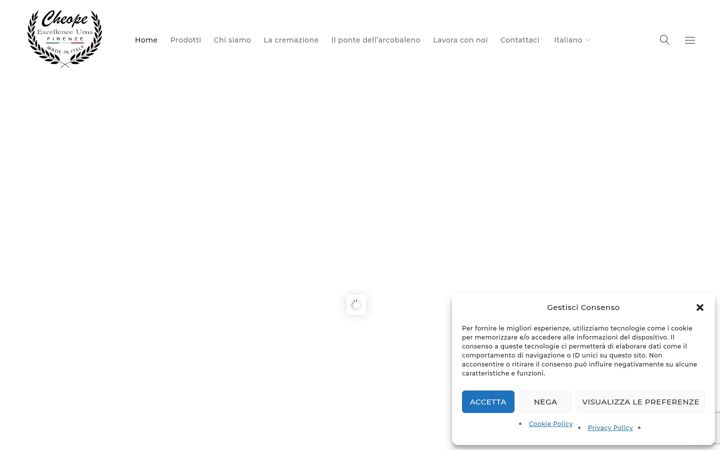The width and height of the screenshot is (720, 450).
Task: Click VISUALIZZA LE PREFERENZE button
Action: coord(641,402)
